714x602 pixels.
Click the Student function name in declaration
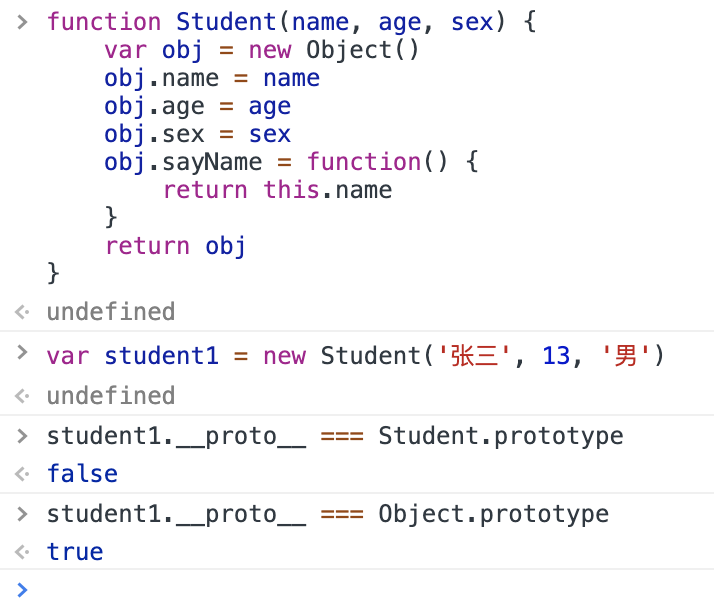[226, 22]
